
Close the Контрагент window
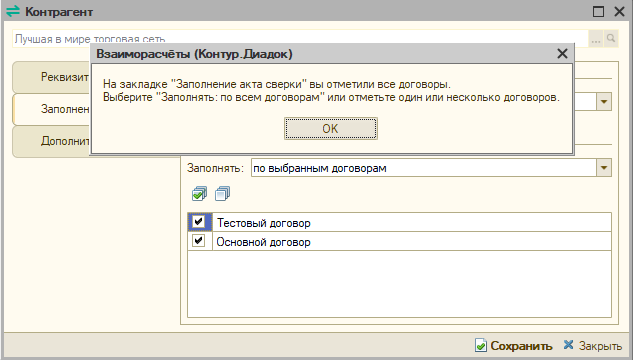coord(619,11)
